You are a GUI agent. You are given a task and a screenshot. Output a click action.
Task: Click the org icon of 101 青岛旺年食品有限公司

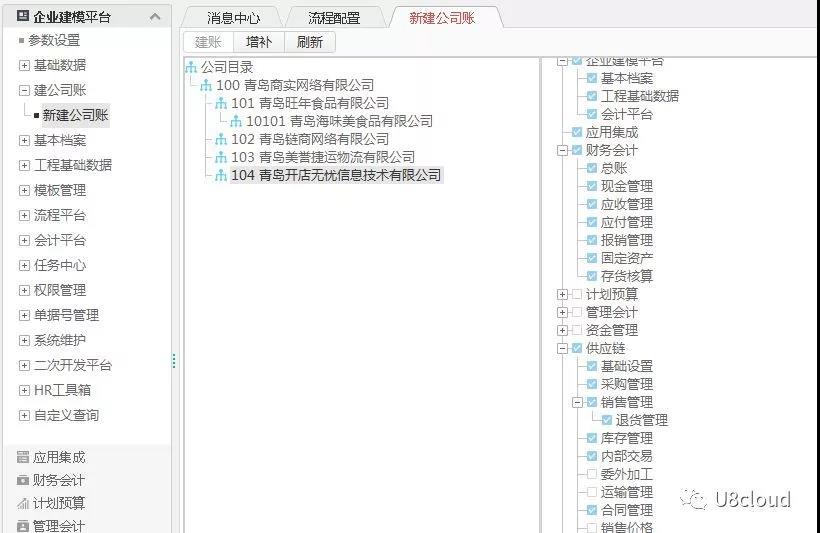pyautogui.click(x=221, y=103)
